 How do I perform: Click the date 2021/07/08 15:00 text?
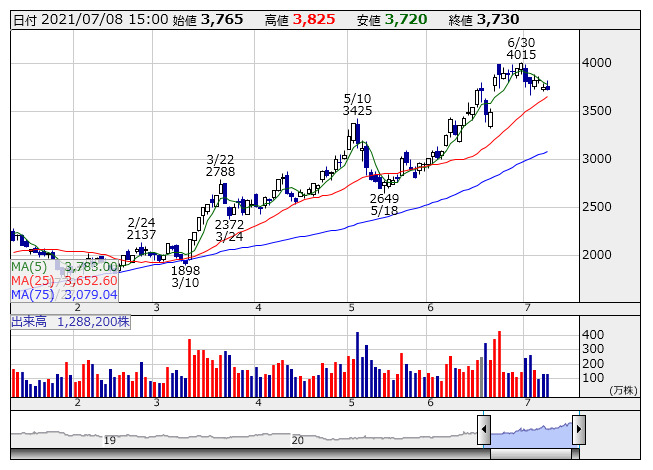(105, 20)
